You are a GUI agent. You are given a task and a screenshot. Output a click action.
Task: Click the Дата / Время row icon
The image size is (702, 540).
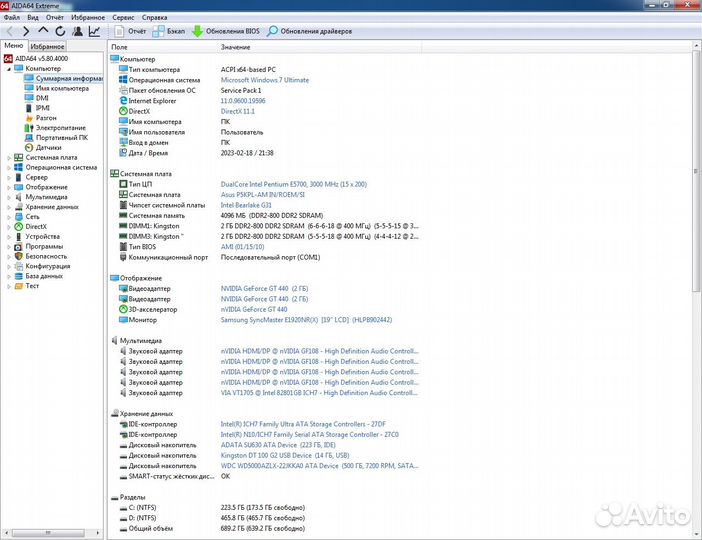(123, 153)
